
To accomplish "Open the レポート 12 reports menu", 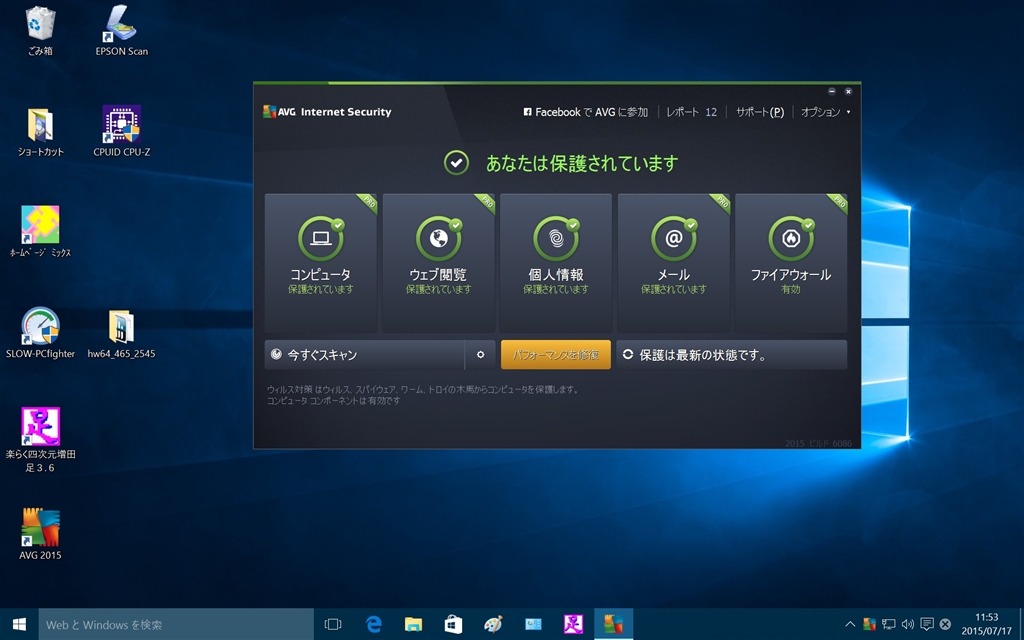I will (692, 112).
